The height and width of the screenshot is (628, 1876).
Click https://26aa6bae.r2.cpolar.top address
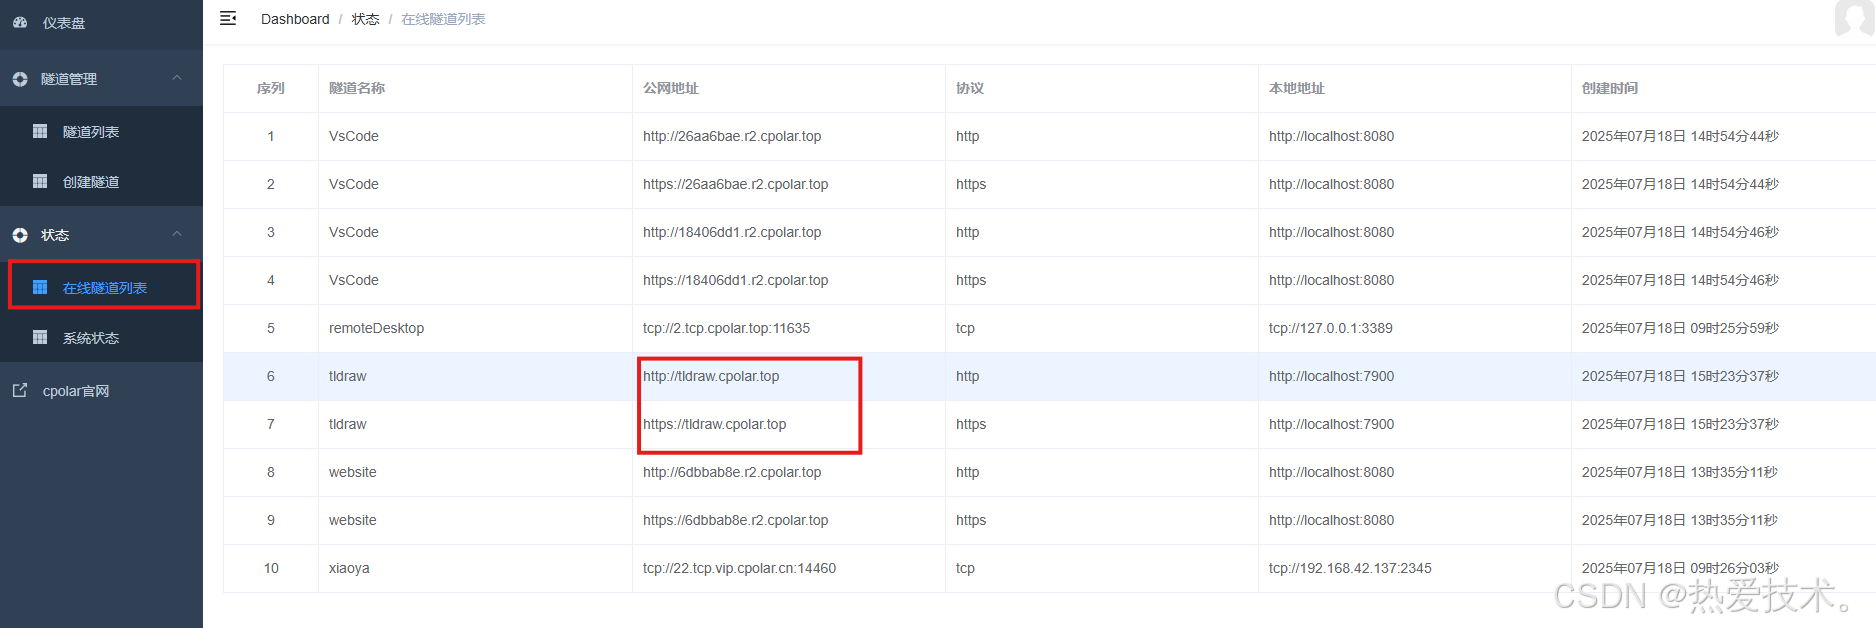(x=736, y=184)
